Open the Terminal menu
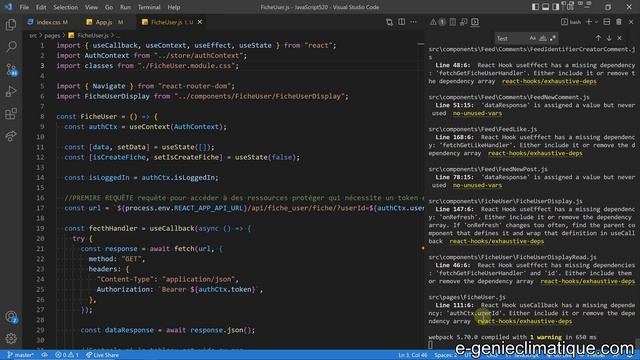Viewport: 640px width, 360px height. (x=149, y=7)
